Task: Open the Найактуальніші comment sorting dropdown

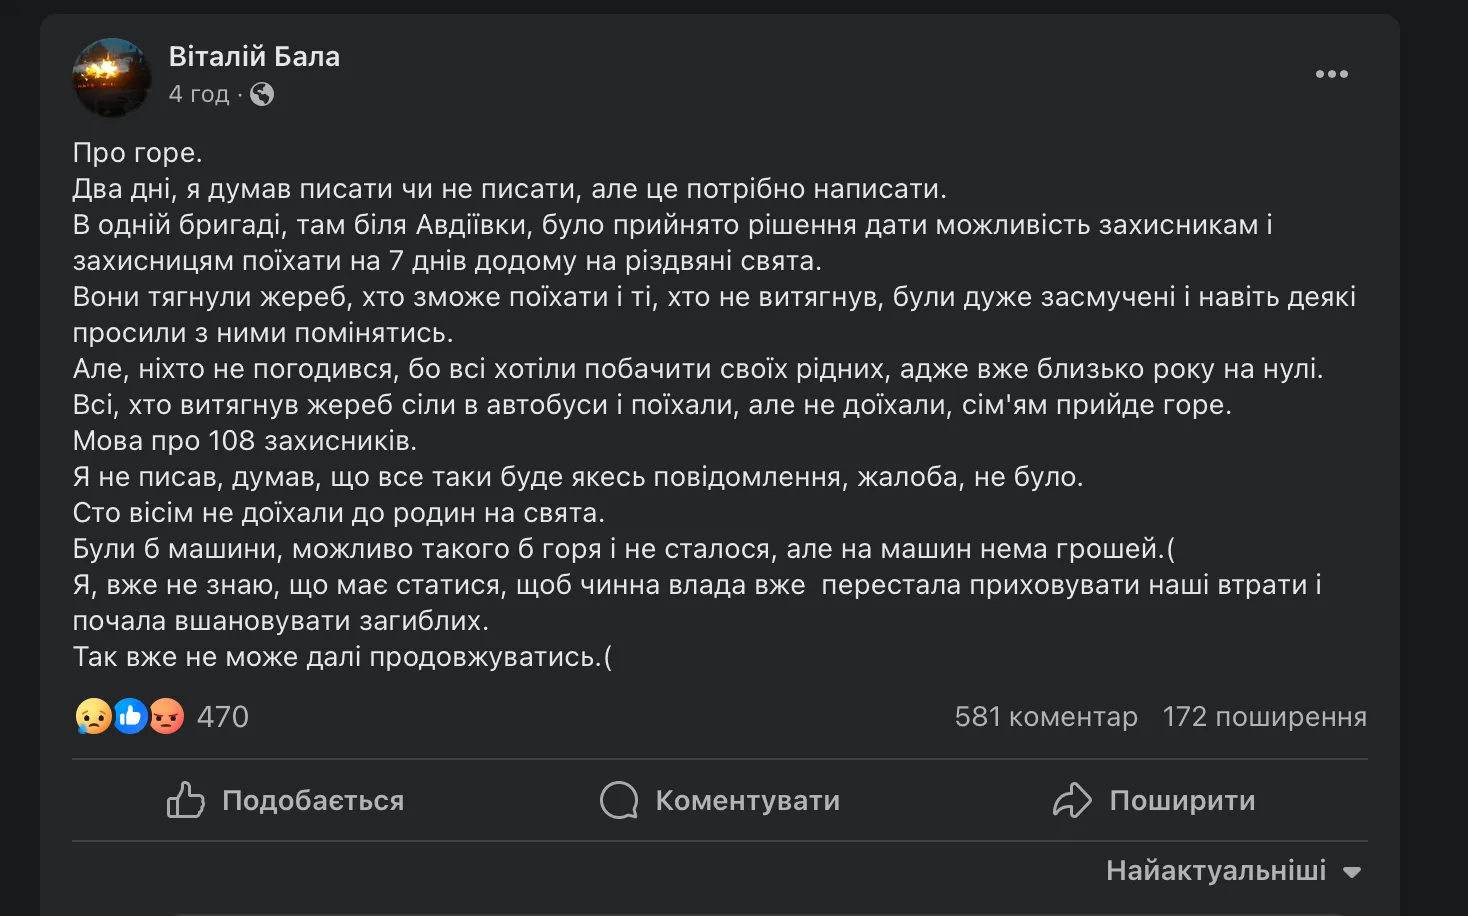Action: [1215, 870]
